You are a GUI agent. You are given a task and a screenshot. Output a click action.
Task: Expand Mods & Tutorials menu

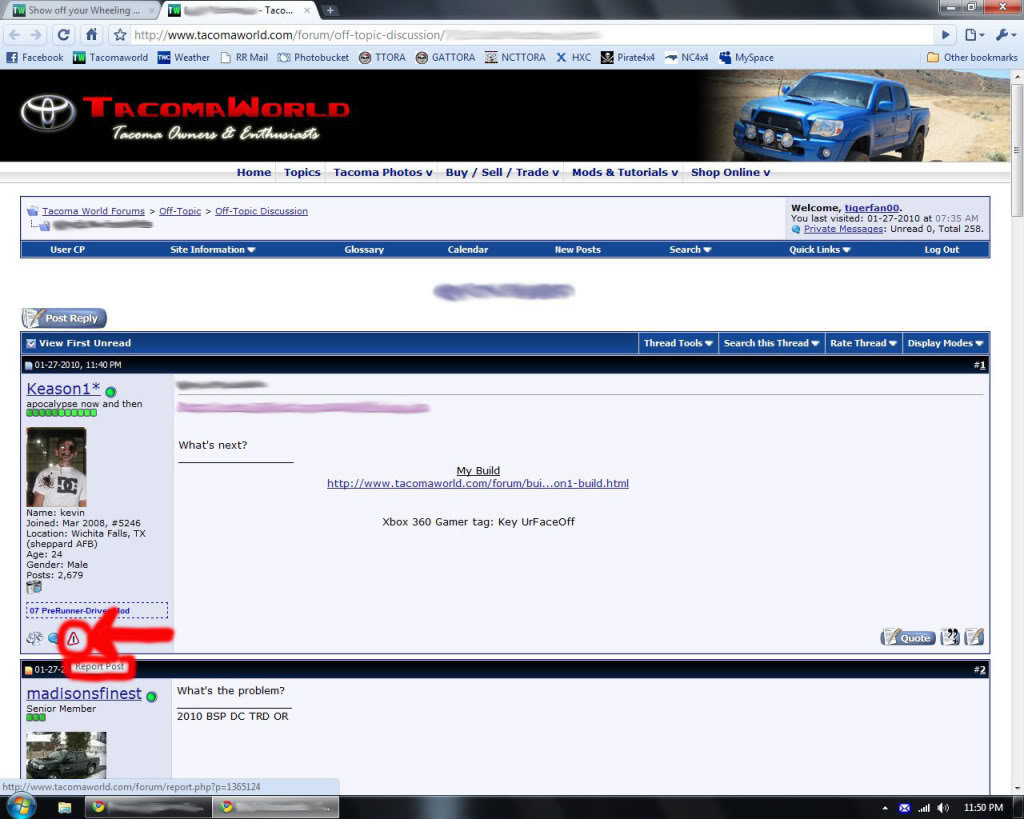[x=625, y=172]
